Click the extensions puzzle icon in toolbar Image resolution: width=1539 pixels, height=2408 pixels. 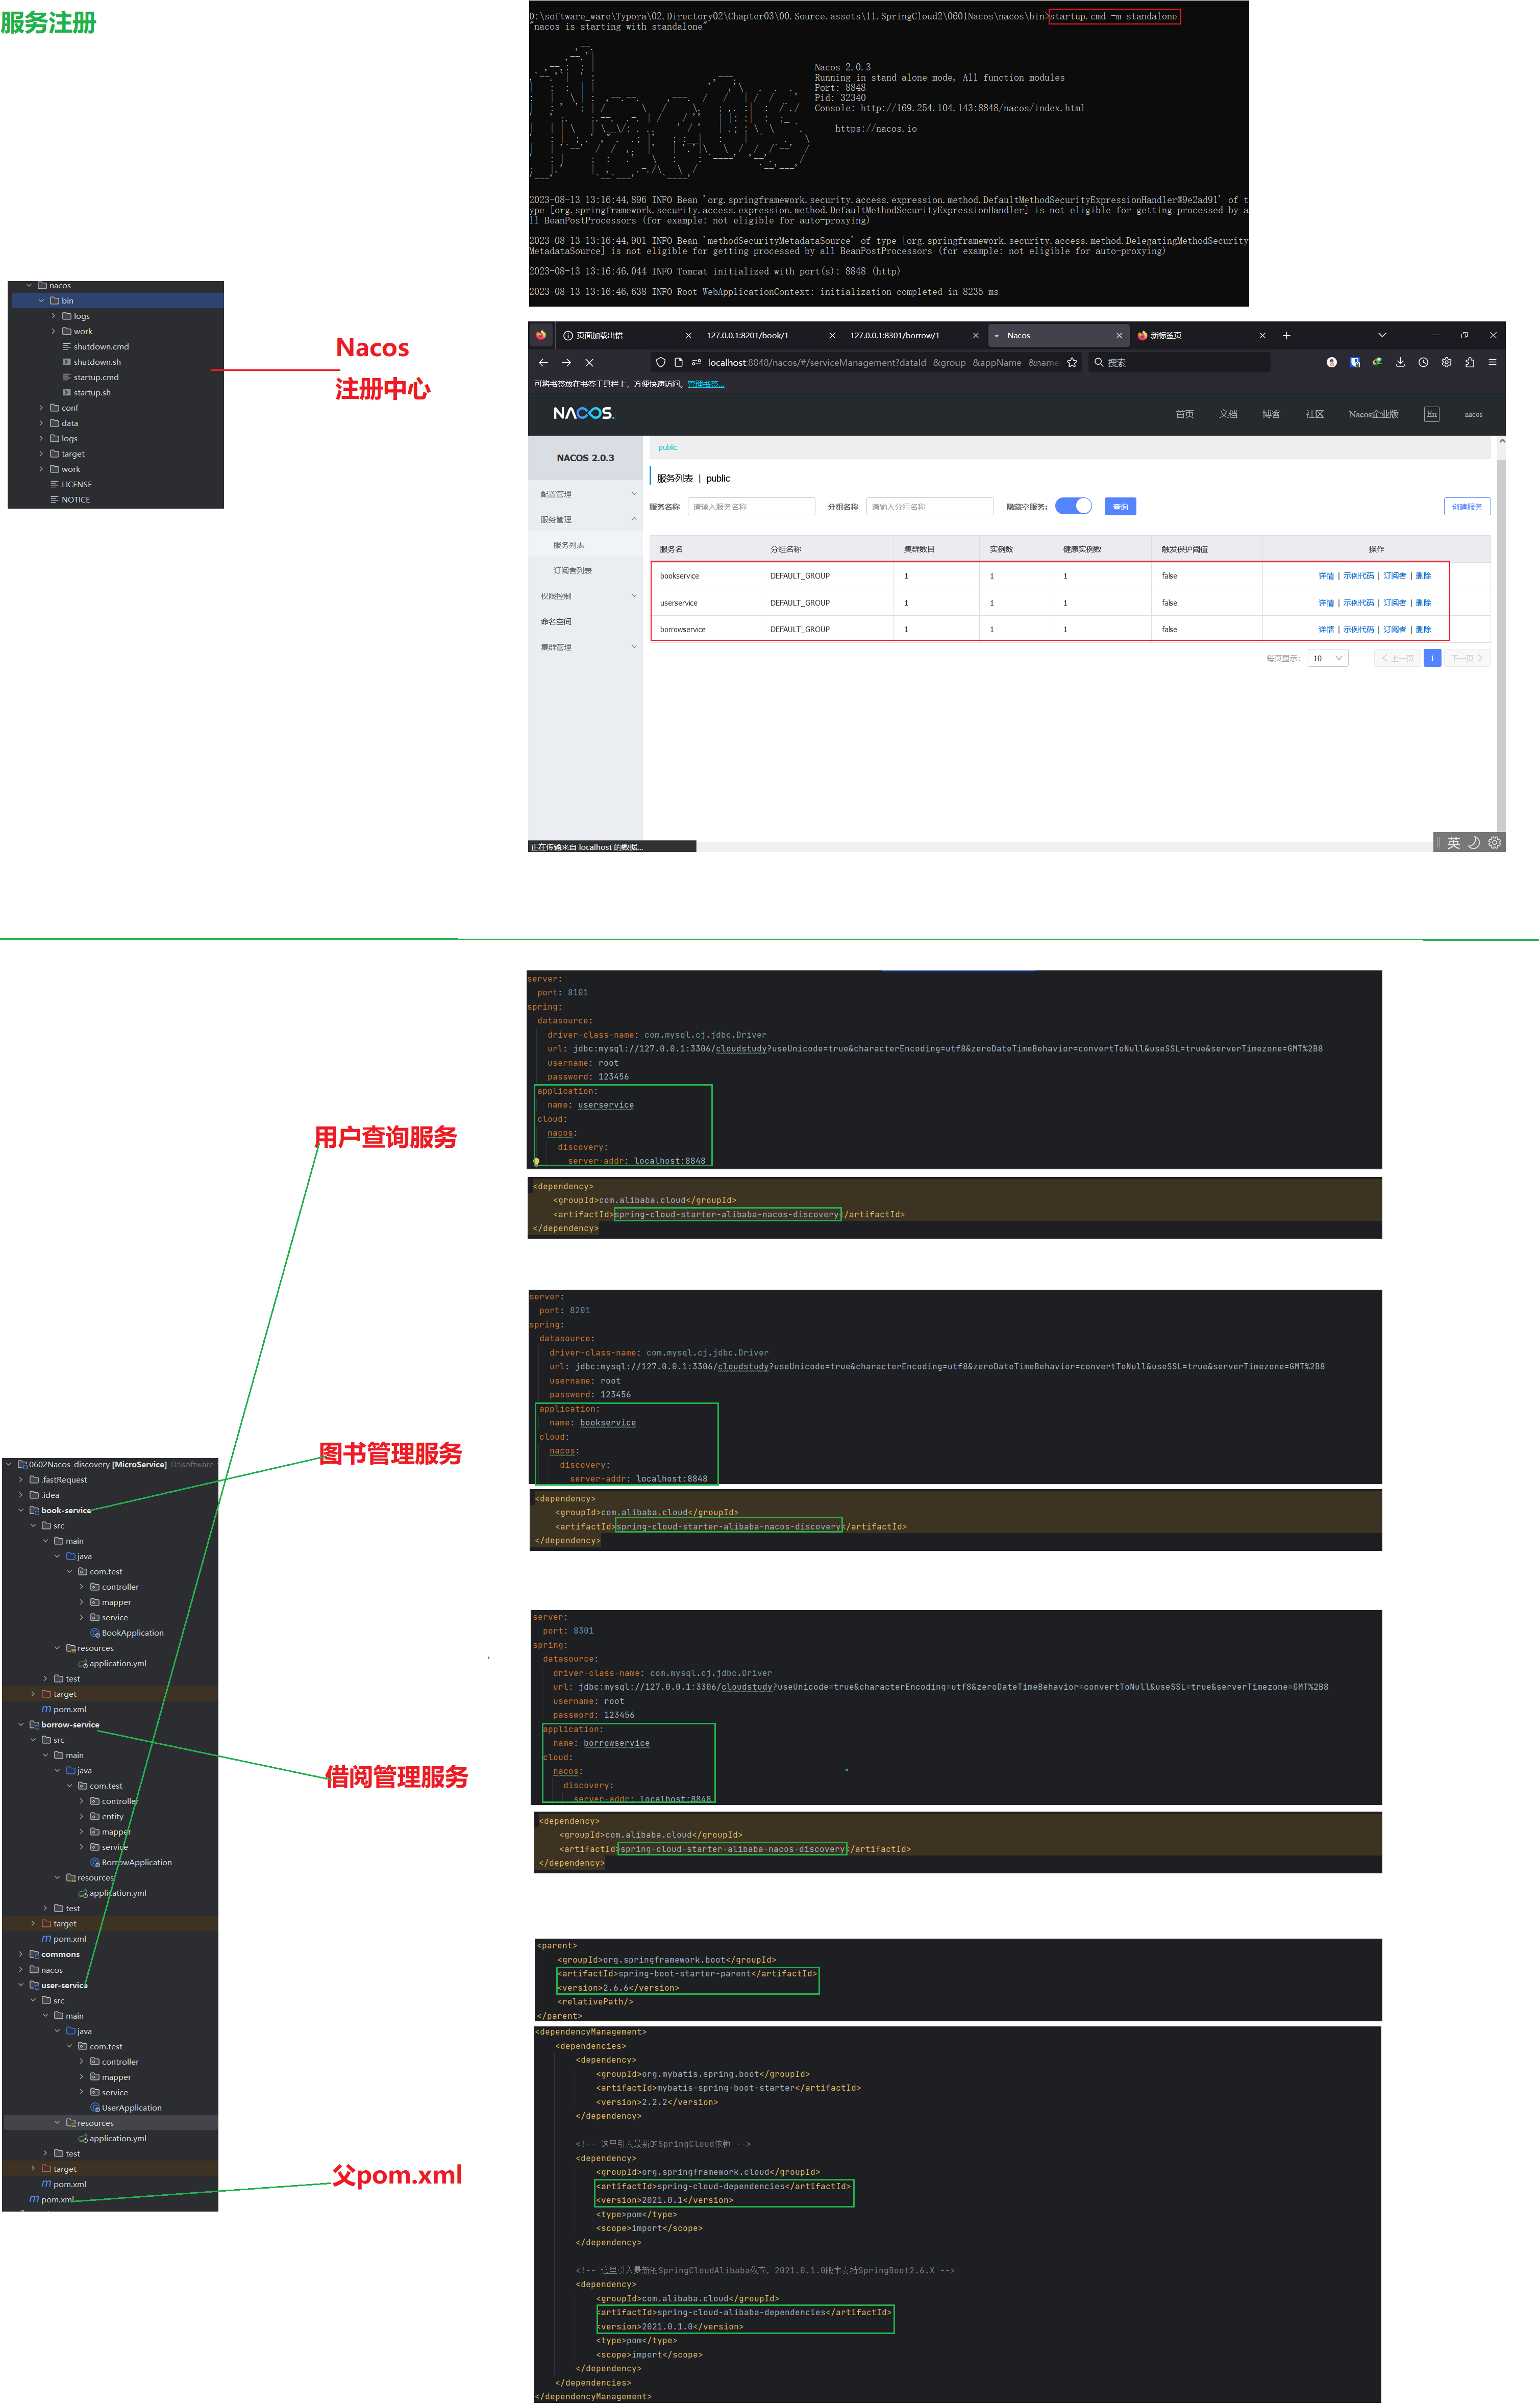point(1469,363)
